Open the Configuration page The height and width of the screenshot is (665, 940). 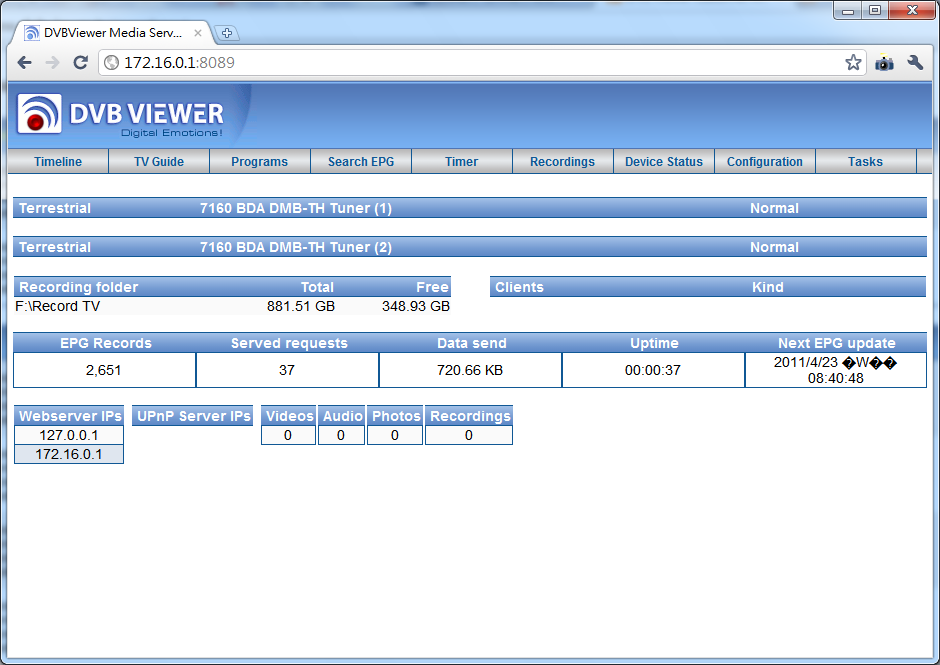[765, 162]
